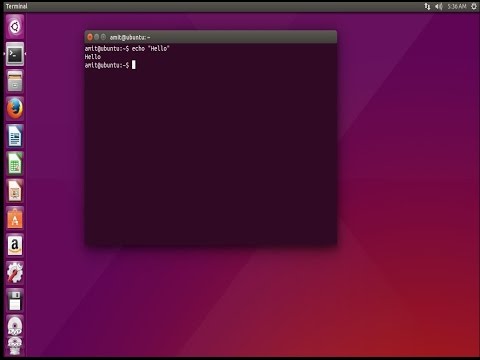Minimize the amit@ubuntu terminal window

point(97,37)
